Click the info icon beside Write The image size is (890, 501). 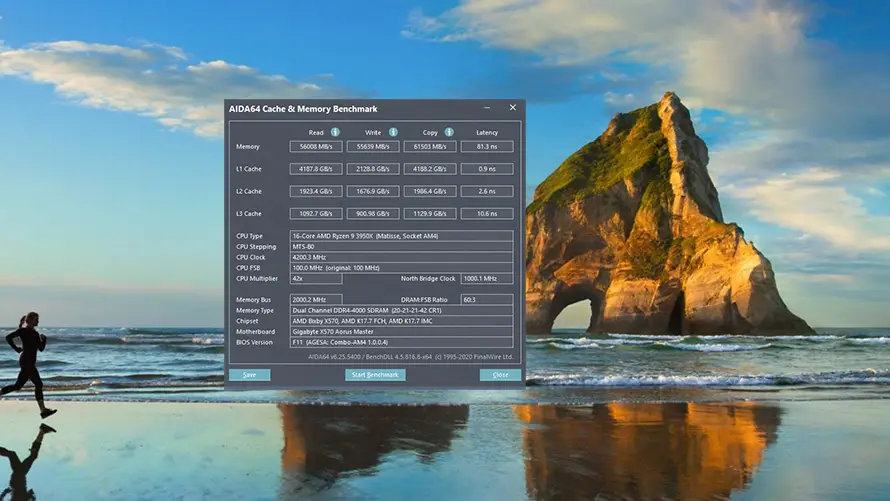pyautogui.click(x=393, y=132)
